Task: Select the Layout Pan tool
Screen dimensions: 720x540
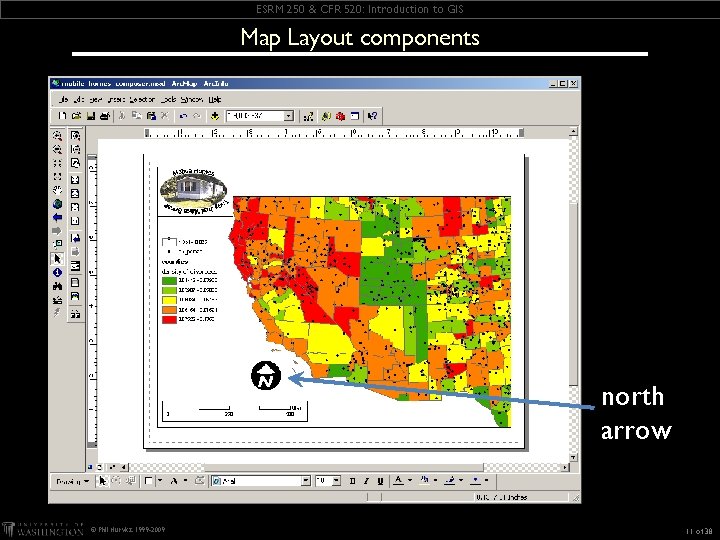Action: pos(75,163)
